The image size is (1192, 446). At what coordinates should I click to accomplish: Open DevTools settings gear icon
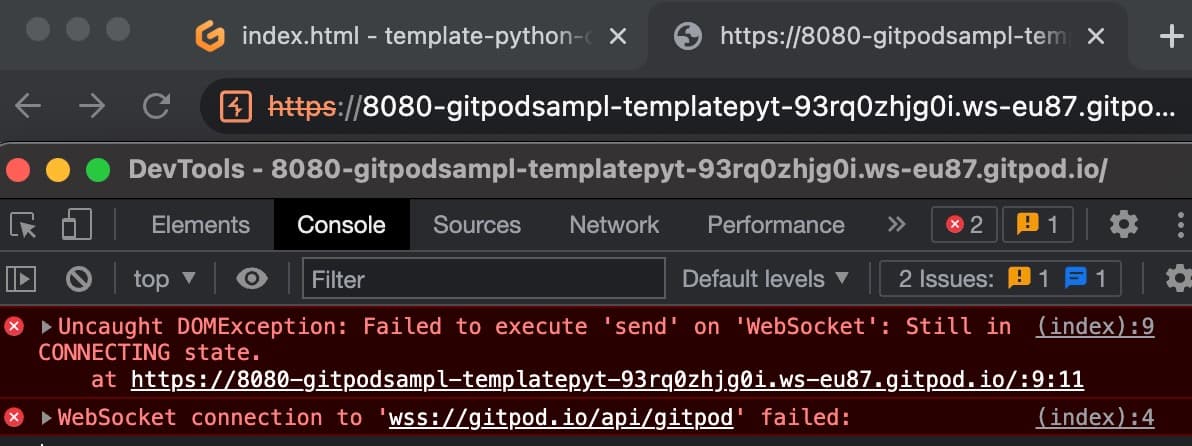[x=1124, y=225]
